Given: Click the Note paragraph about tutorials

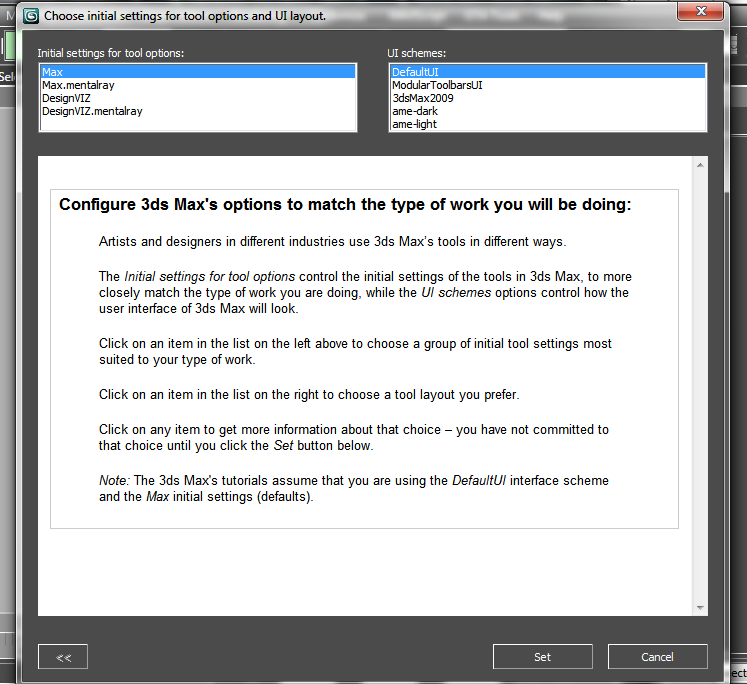Looking at the screenshot, I should point(353,488).
